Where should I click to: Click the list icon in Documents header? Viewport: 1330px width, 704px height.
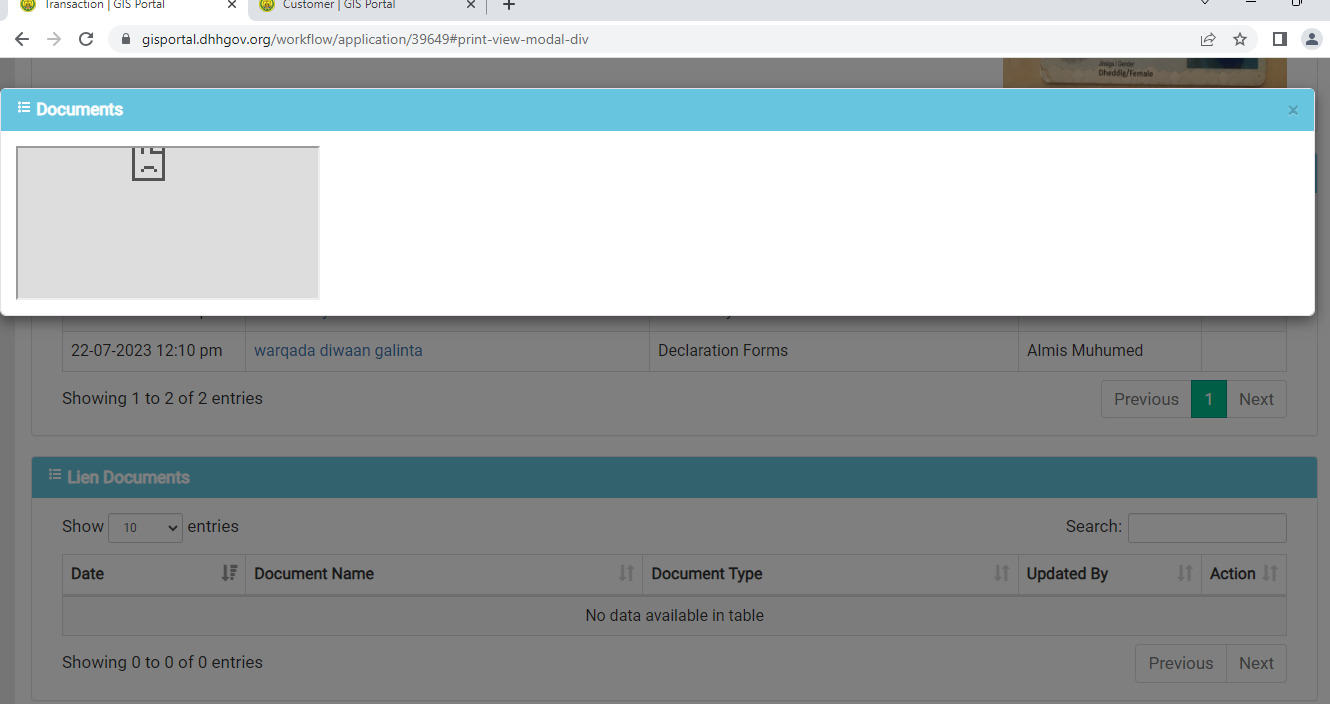pos(24,107)
